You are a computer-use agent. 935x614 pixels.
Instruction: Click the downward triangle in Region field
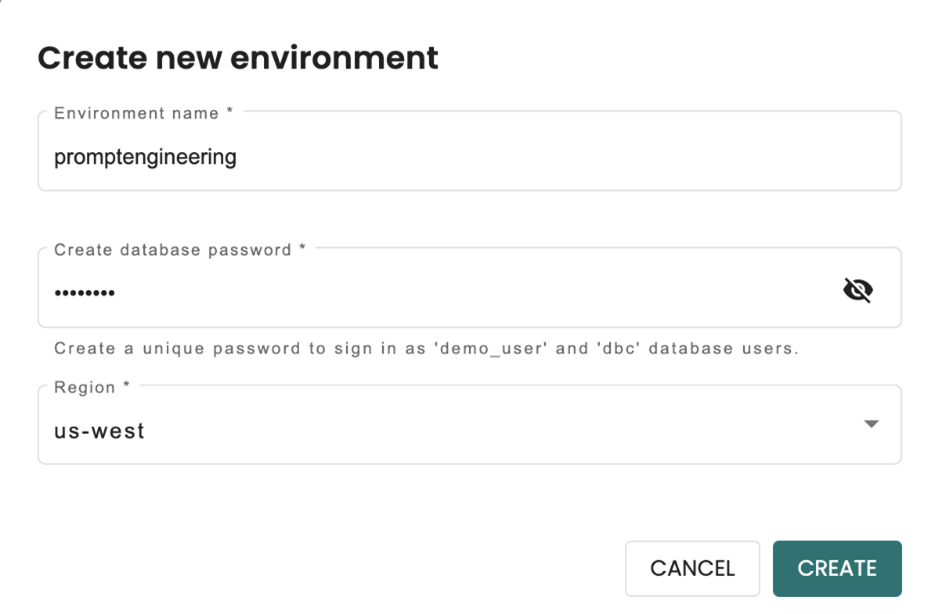871,424
